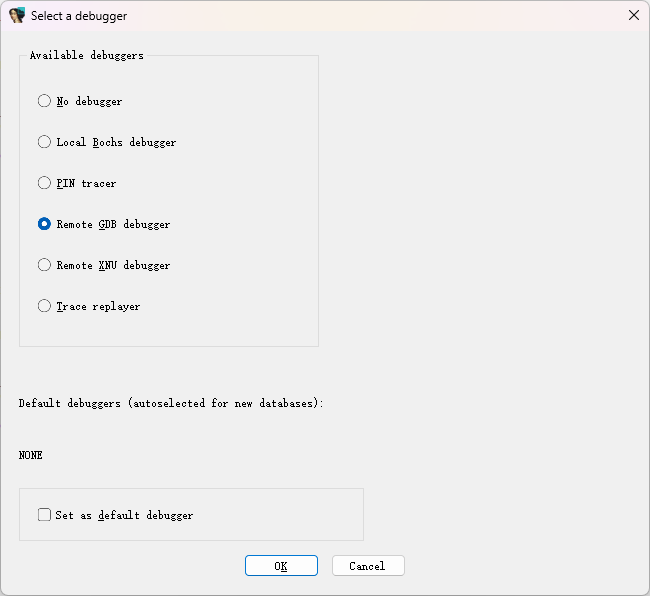Click the "Default debuggers (autoselected...)" label

click(x=171, y=403)
